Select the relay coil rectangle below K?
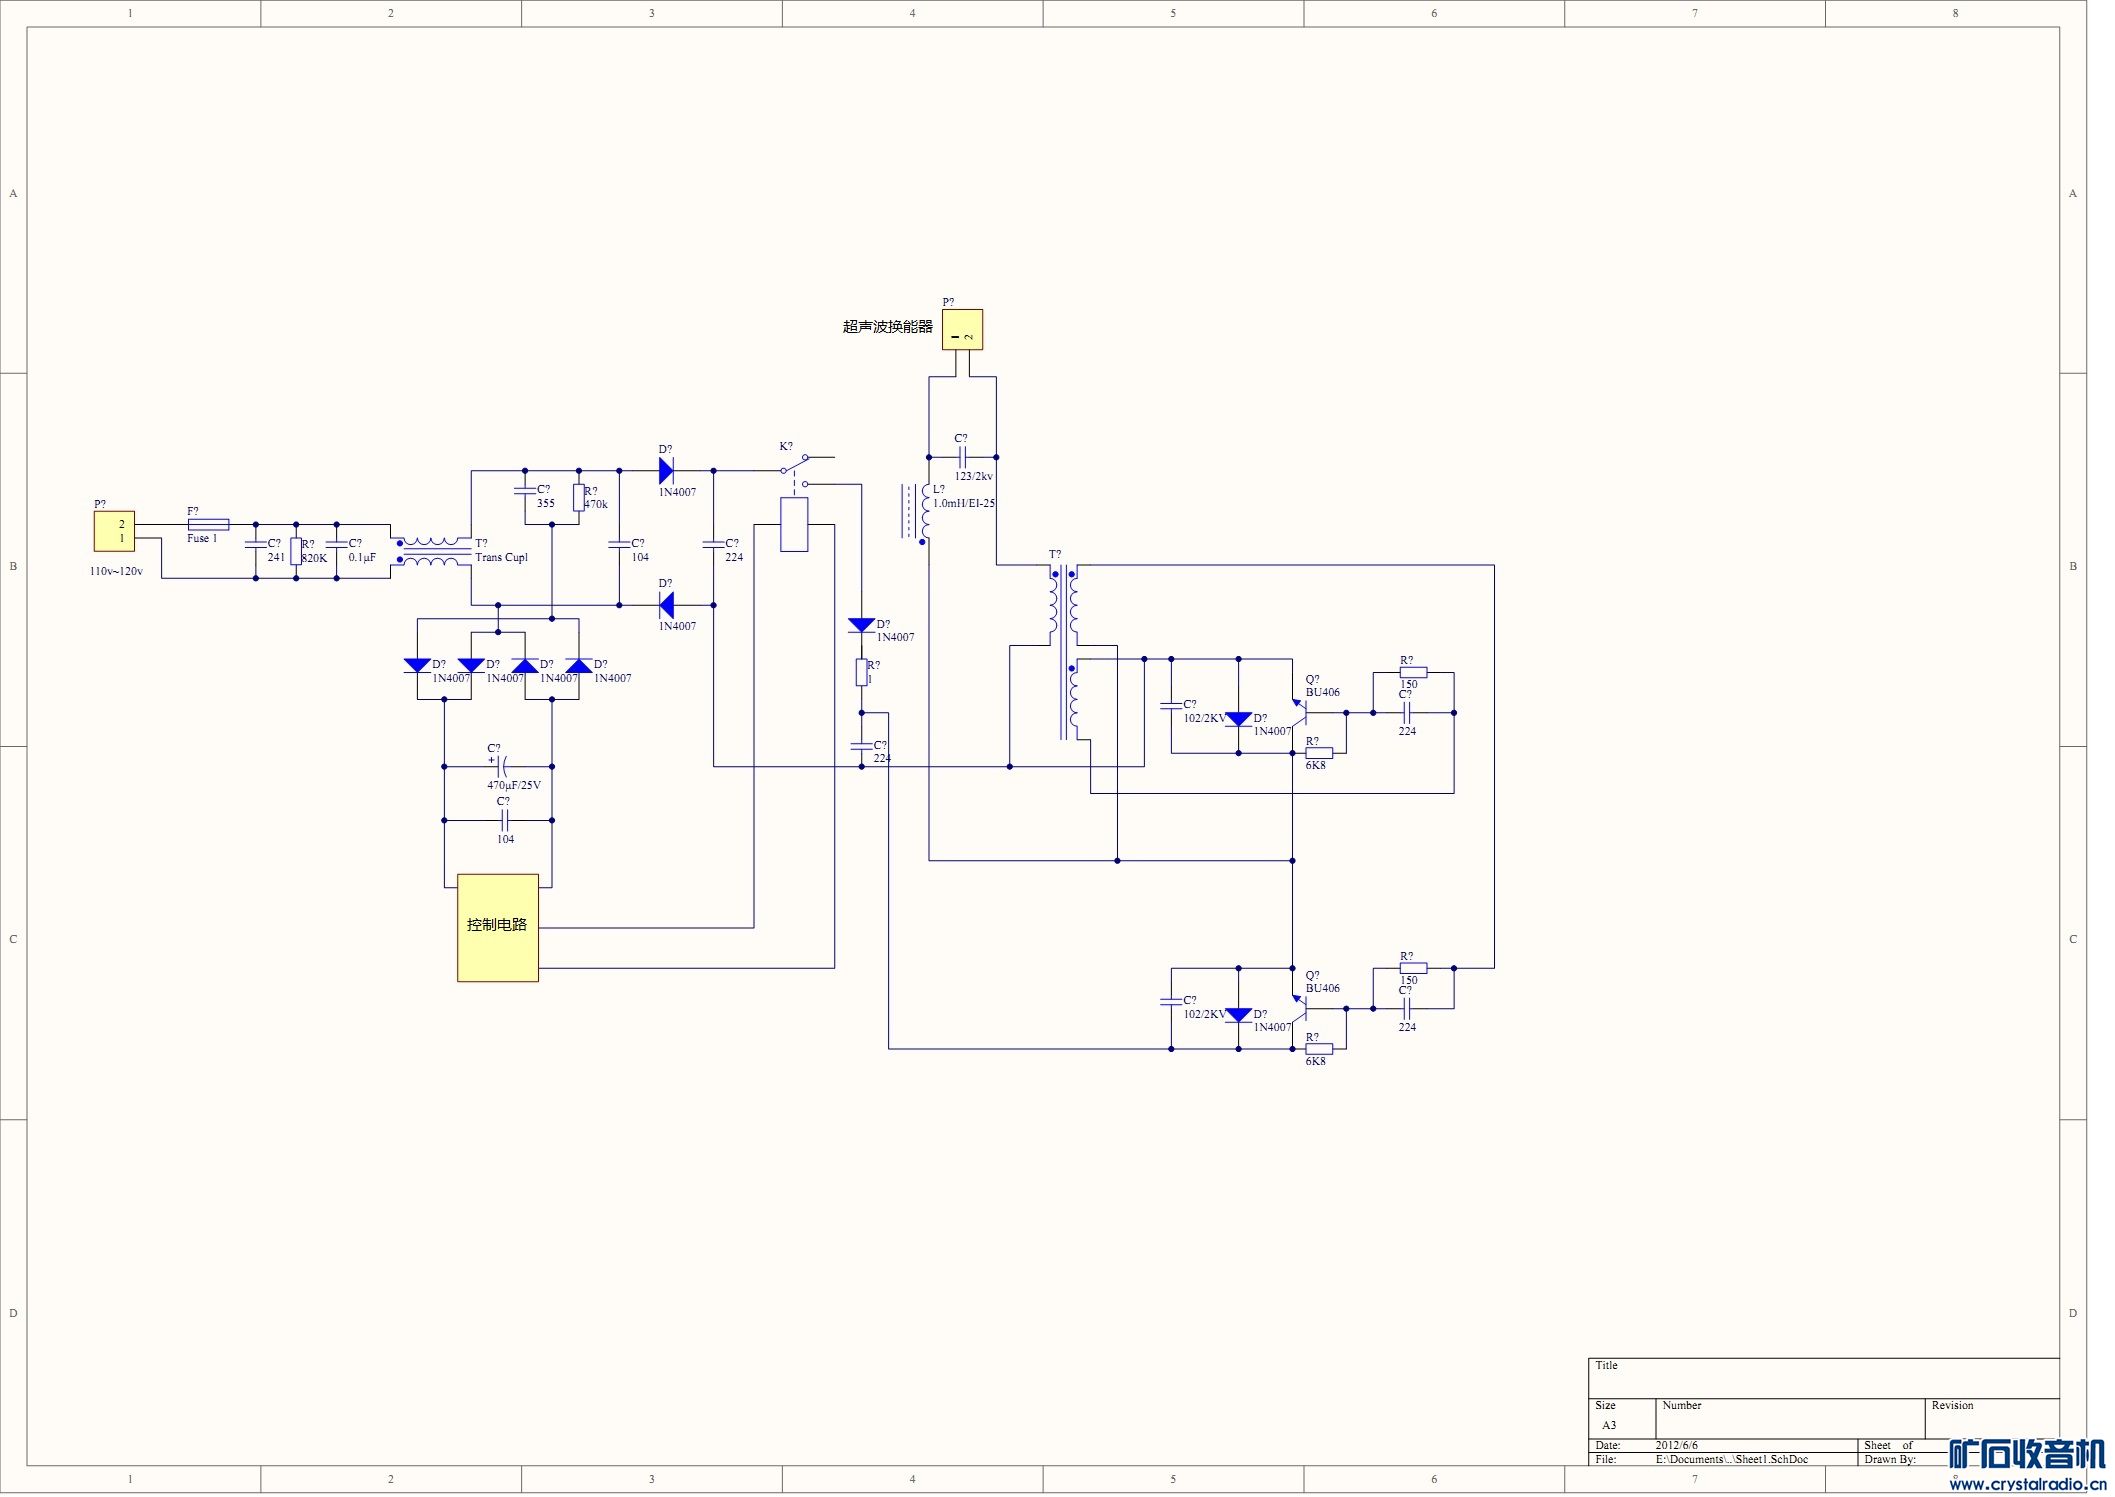The image size is (2115, 1497). pos(793,524)
